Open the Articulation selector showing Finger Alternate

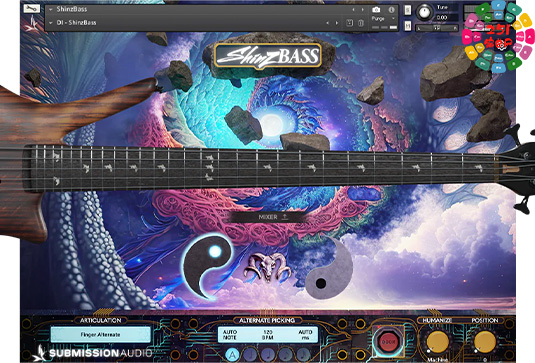coord(101,335)
